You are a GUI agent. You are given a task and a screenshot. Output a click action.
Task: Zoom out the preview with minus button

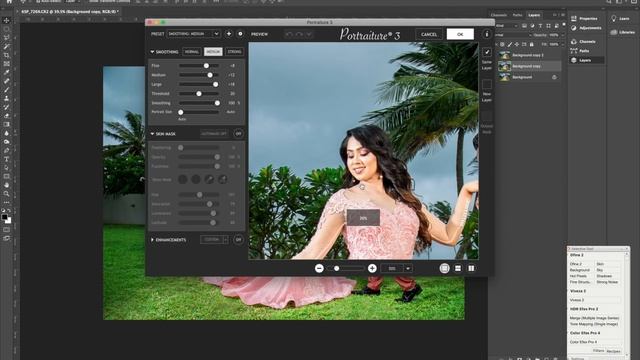[319, 268]
